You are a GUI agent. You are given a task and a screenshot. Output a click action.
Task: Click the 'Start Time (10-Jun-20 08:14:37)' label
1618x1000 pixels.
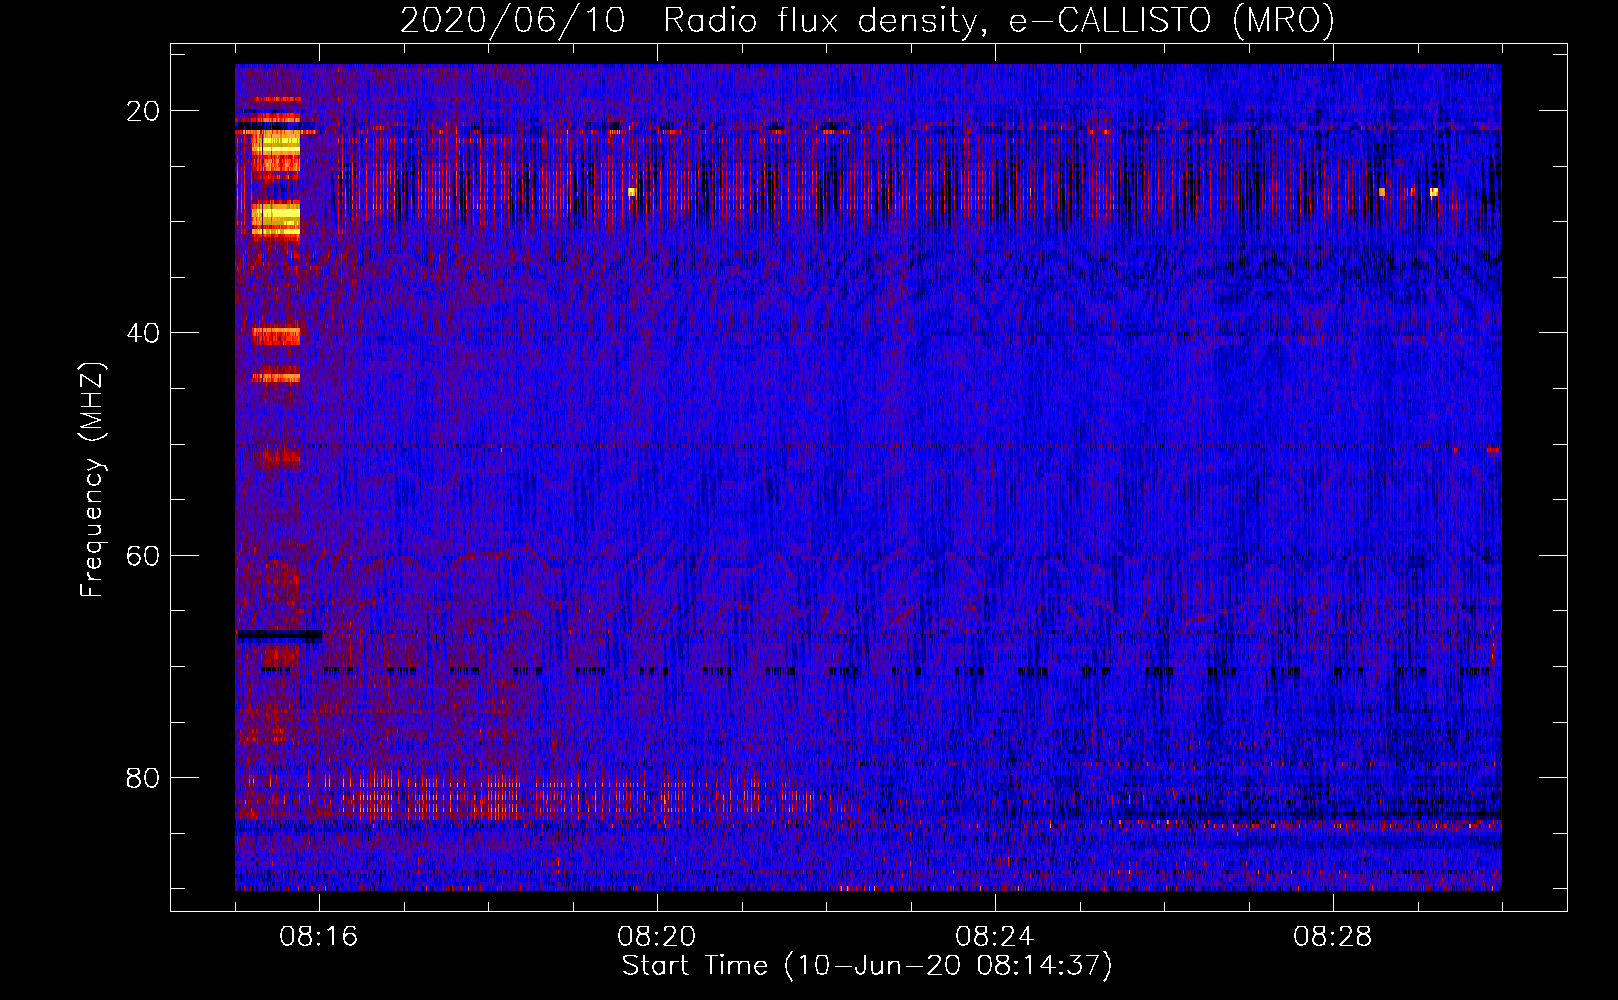(867, 966)
